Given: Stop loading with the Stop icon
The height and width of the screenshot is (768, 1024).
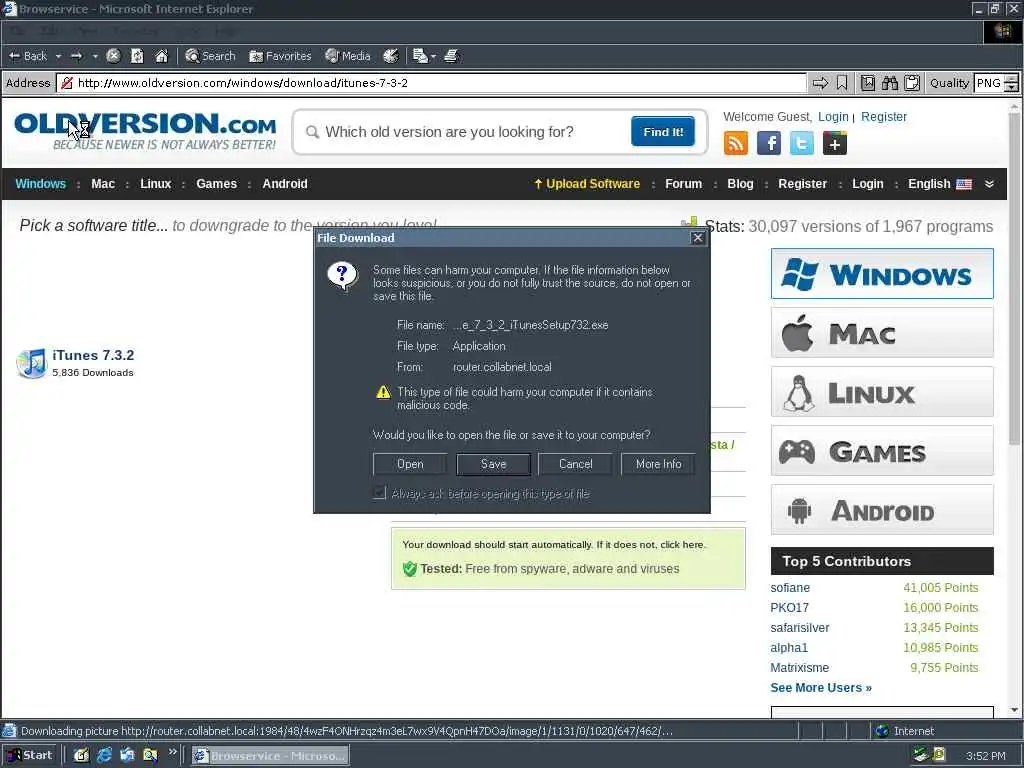Looking at the screenshot, I should click(x=113, y=56).
